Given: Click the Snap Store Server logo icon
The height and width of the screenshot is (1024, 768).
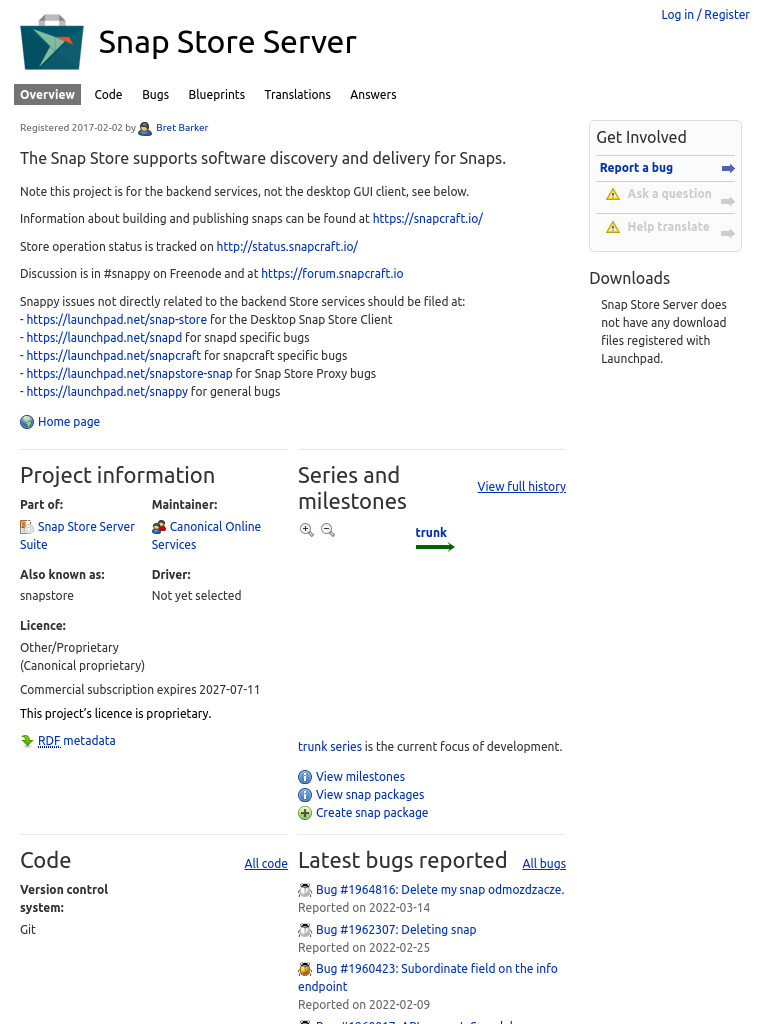Looking at the screenshot, I should pyautogui.click(x=52, y=42).
